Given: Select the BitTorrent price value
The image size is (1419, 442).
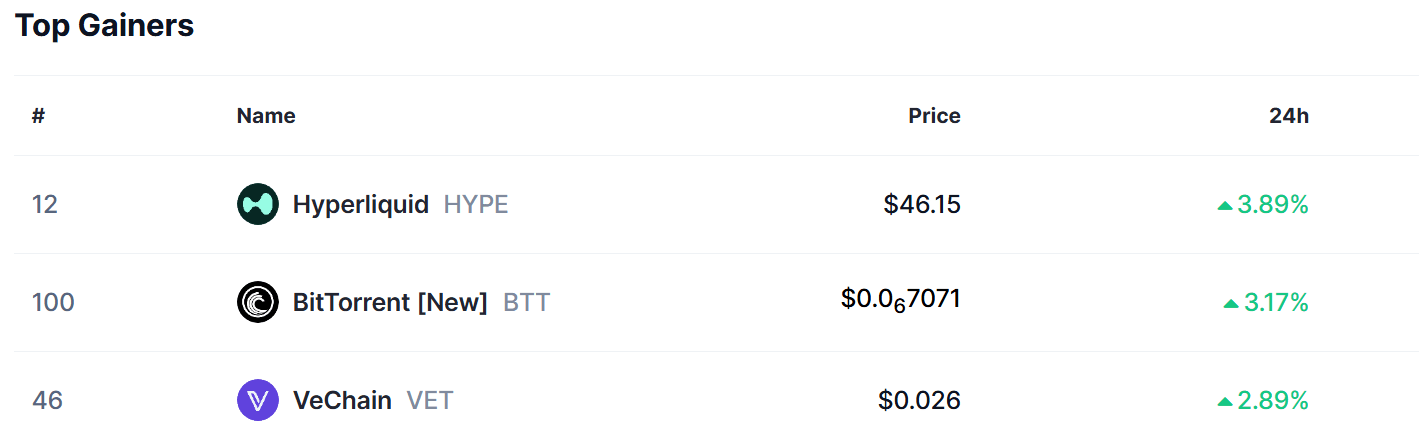Looking at the screenshot, I should click(901, 300).
